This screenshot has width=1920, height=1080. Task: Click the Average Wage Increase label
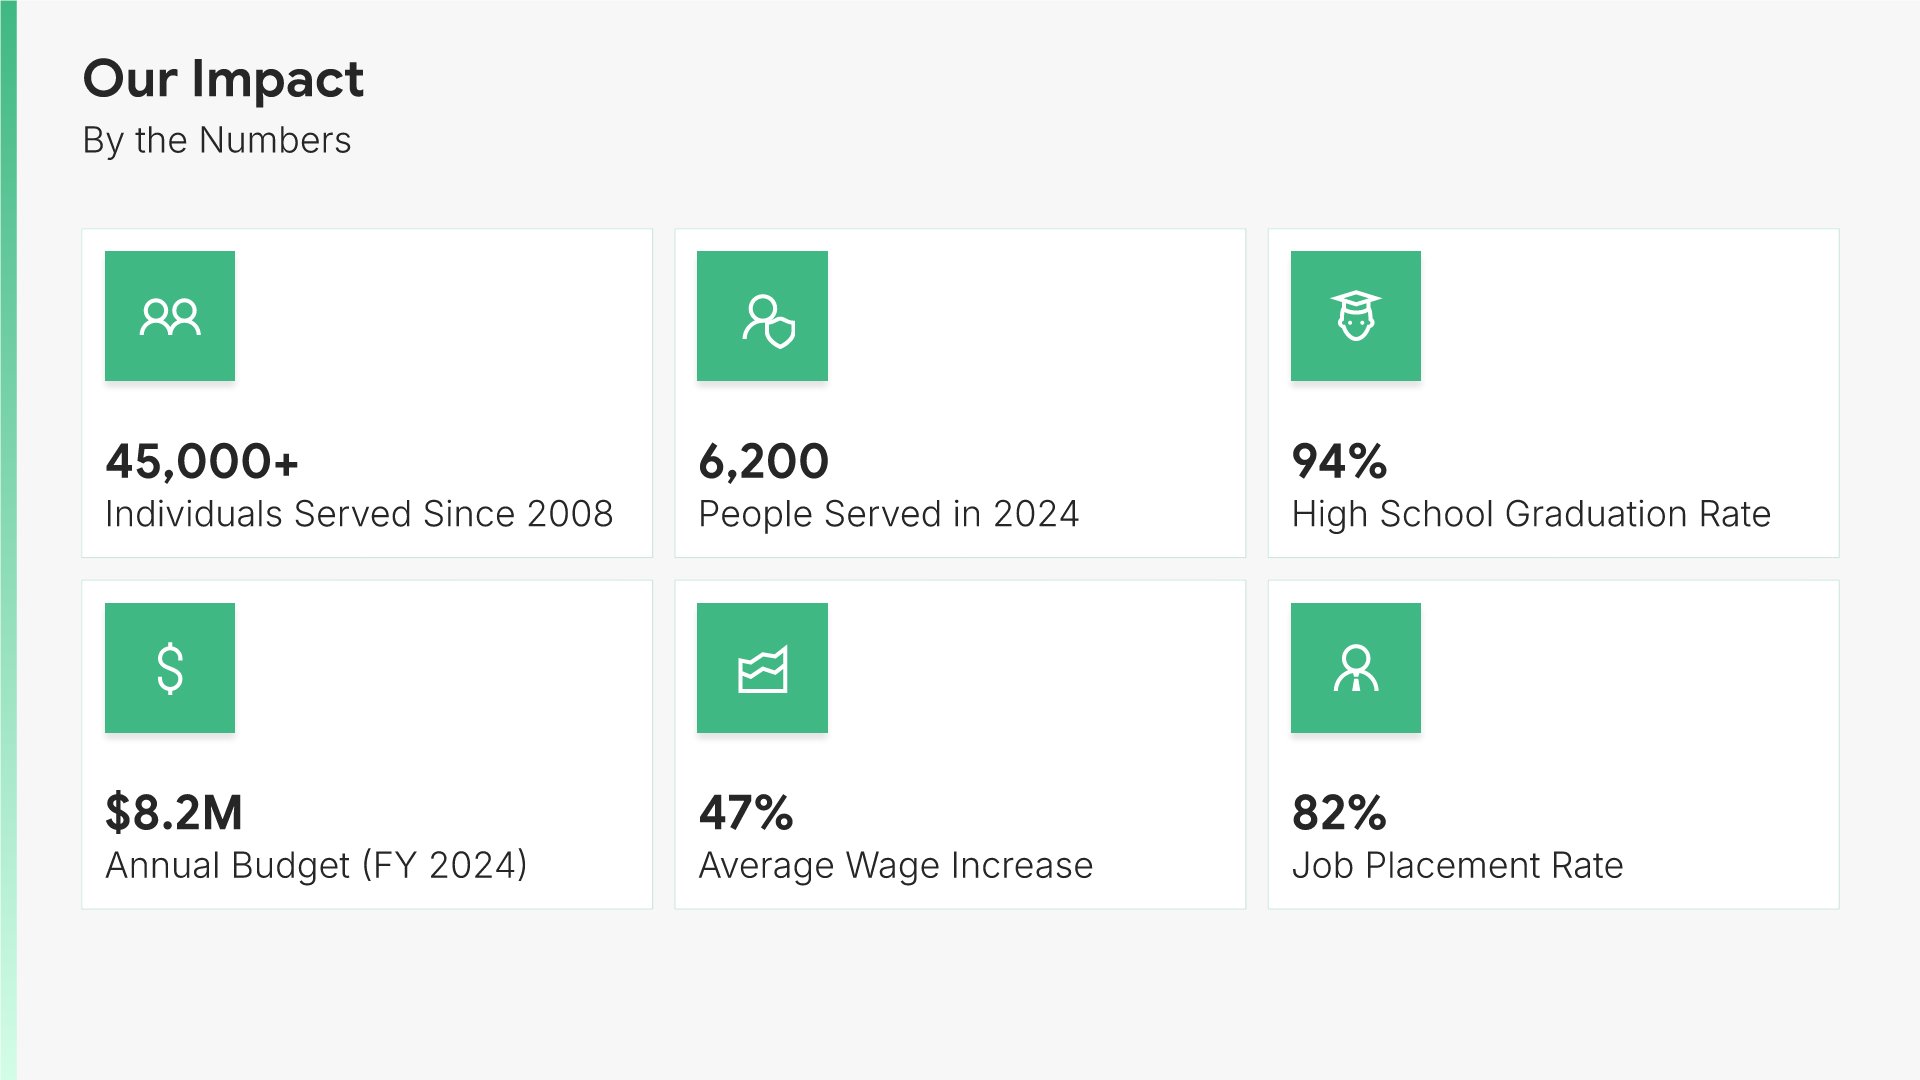pos(896,865)
